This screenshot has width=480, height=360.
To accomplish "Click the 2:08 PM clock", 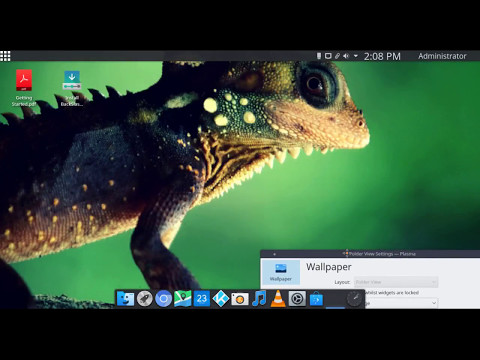I will click(x=382, y=56).
